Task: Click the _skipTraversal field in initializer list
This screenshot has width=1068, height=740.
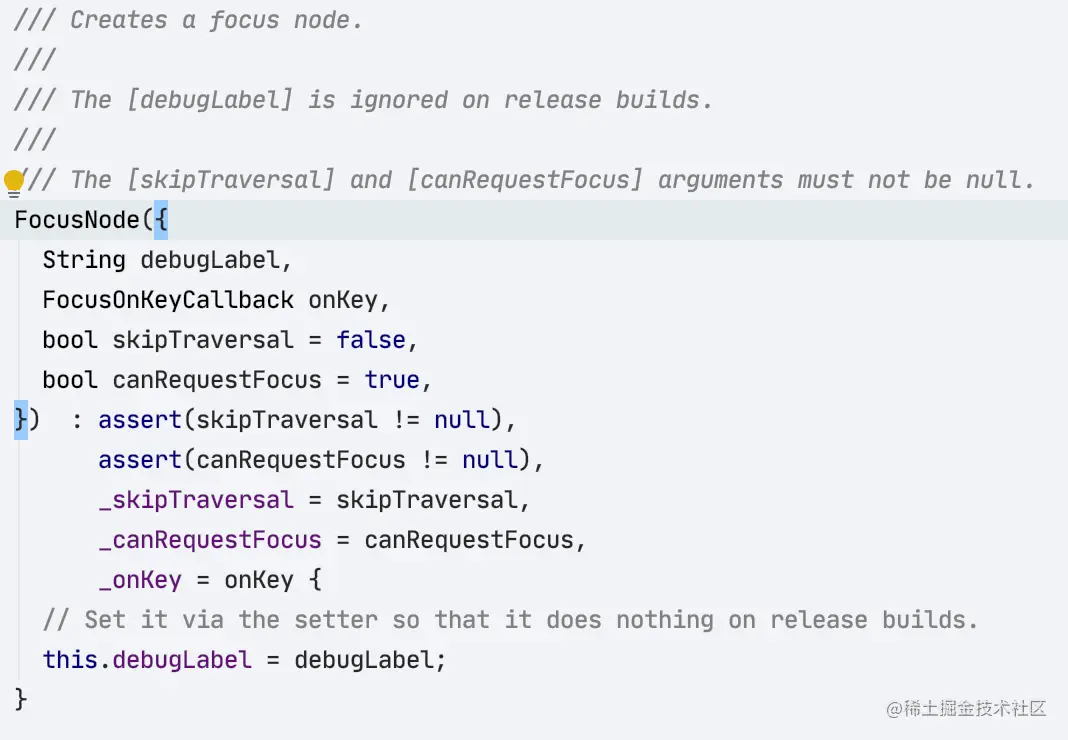Action: tap(196, 499)
